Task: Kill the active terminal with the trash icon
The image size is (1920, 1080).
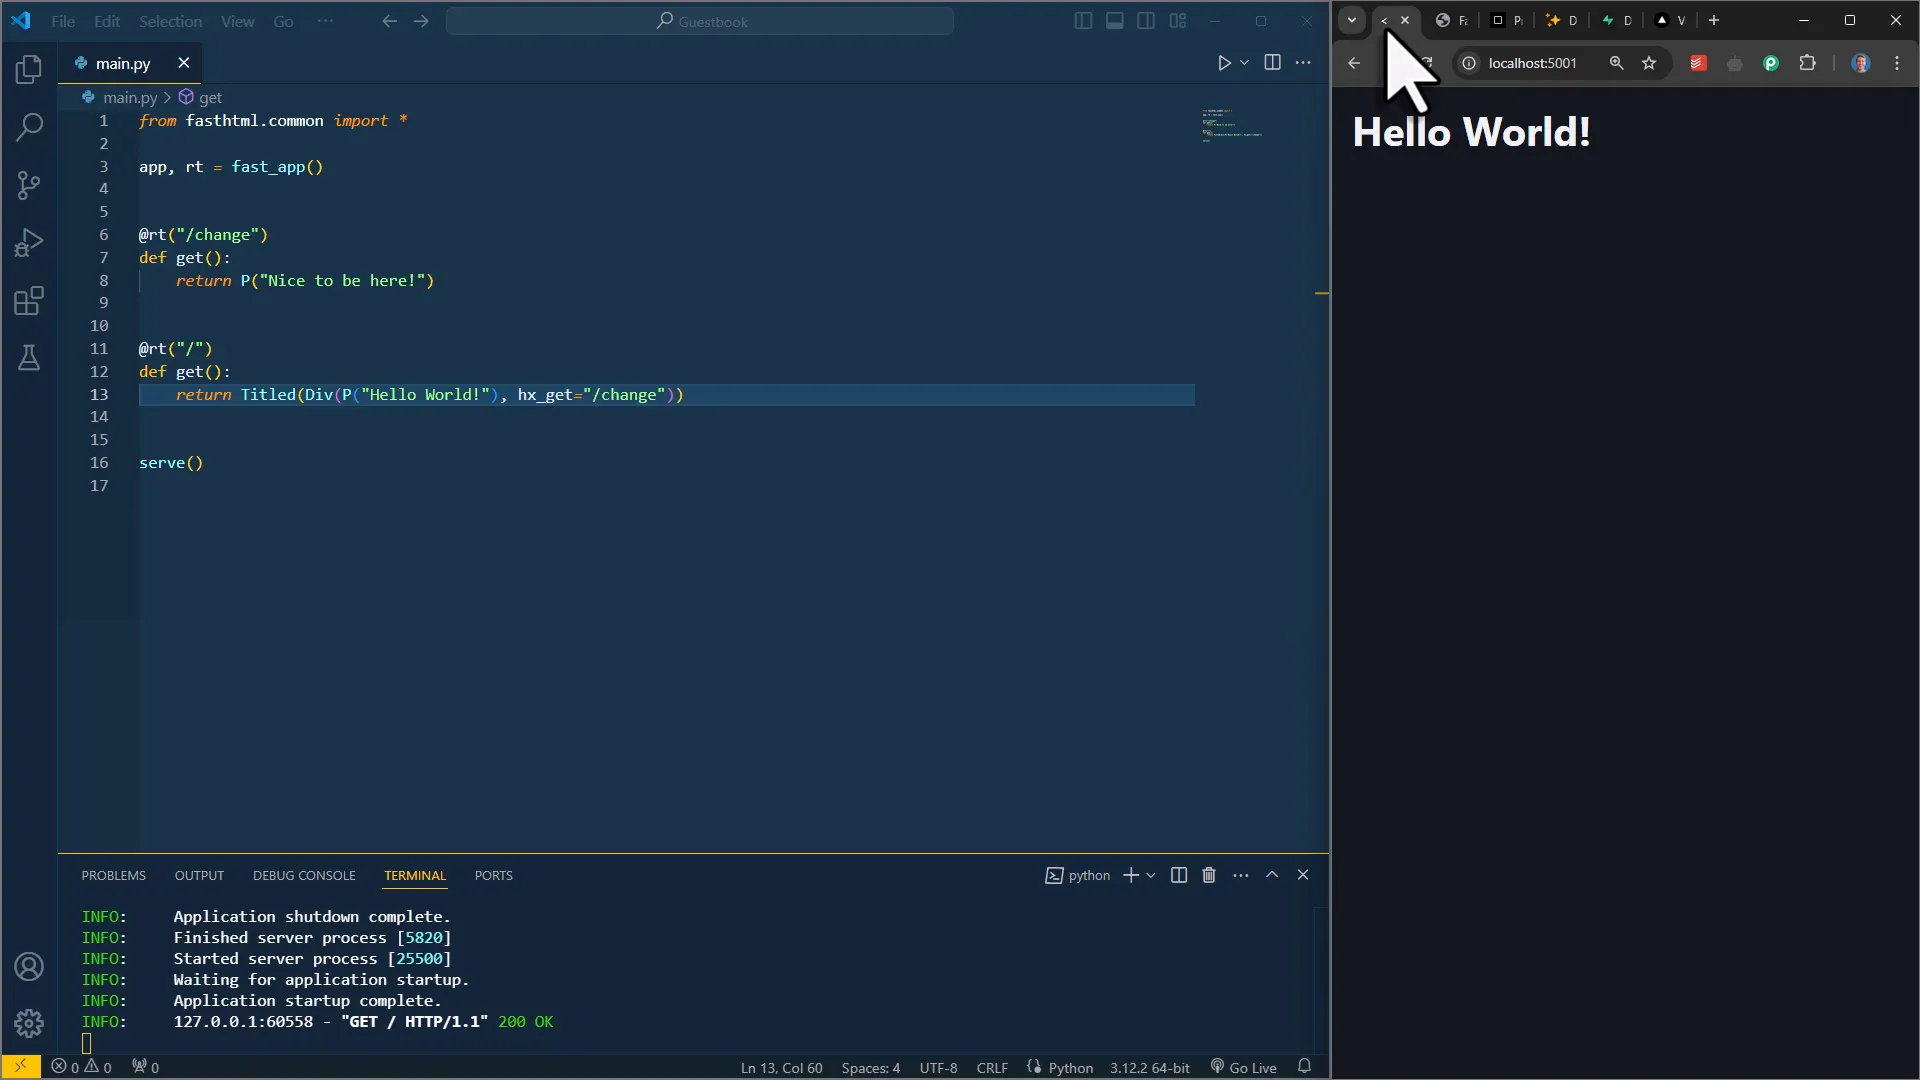Action: tap(1208, 875)
